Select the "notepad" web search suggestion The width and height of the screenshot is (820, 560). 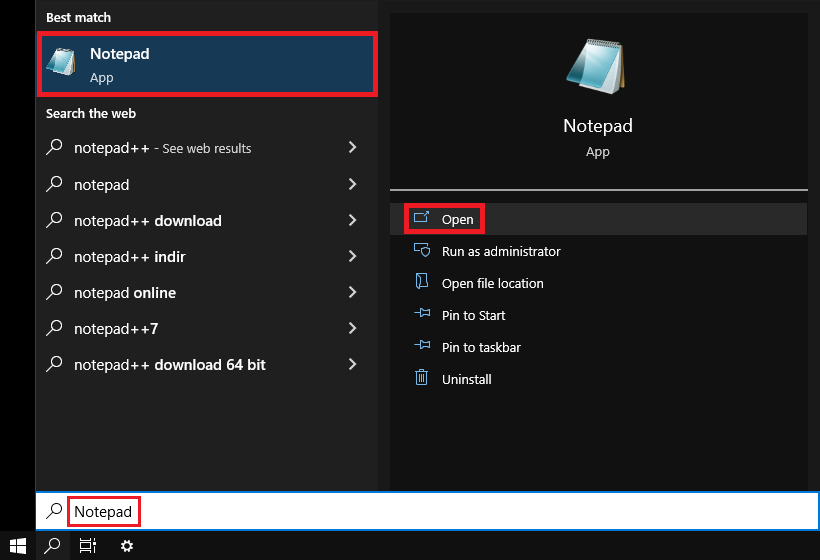207,184
